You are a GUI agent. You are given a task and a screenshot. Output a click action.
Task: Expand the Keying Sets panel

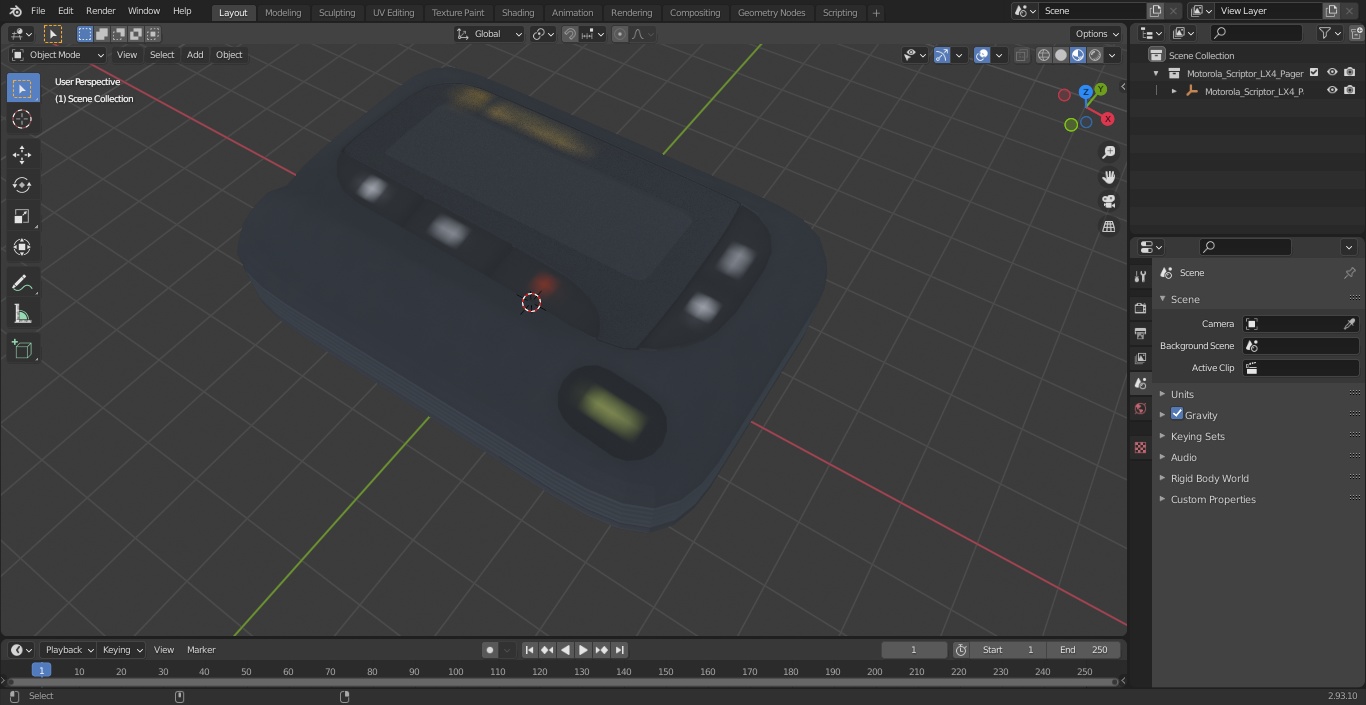pos(1198,436)
